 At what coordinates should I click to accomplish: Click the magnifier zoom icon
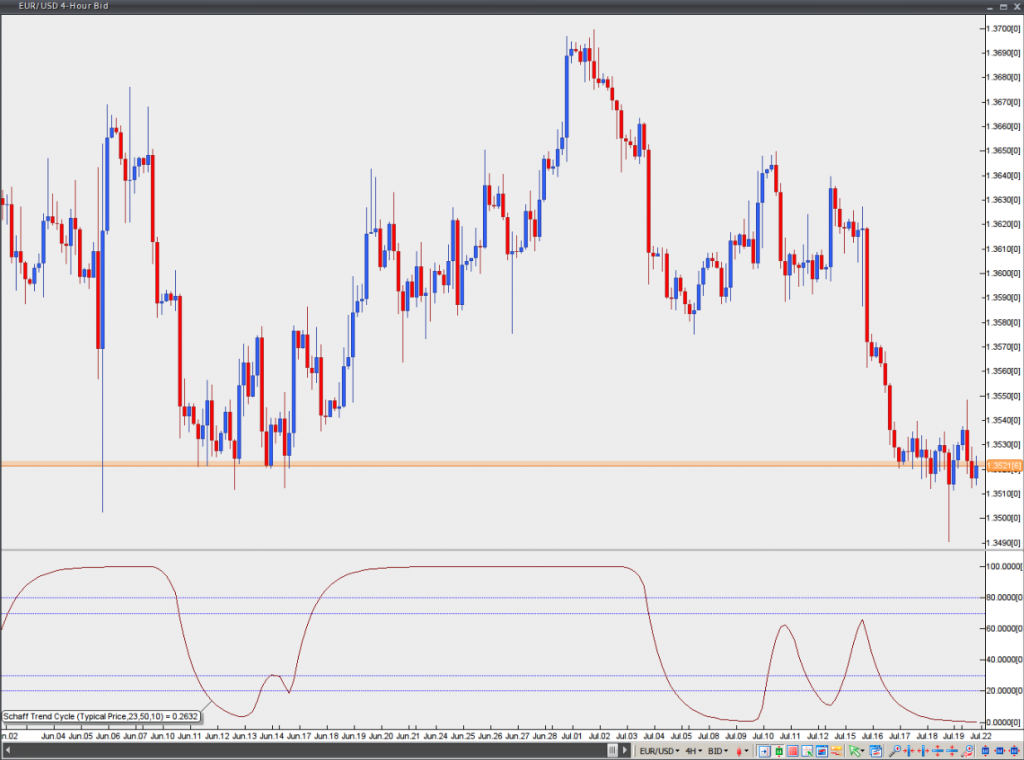[895, 750]
